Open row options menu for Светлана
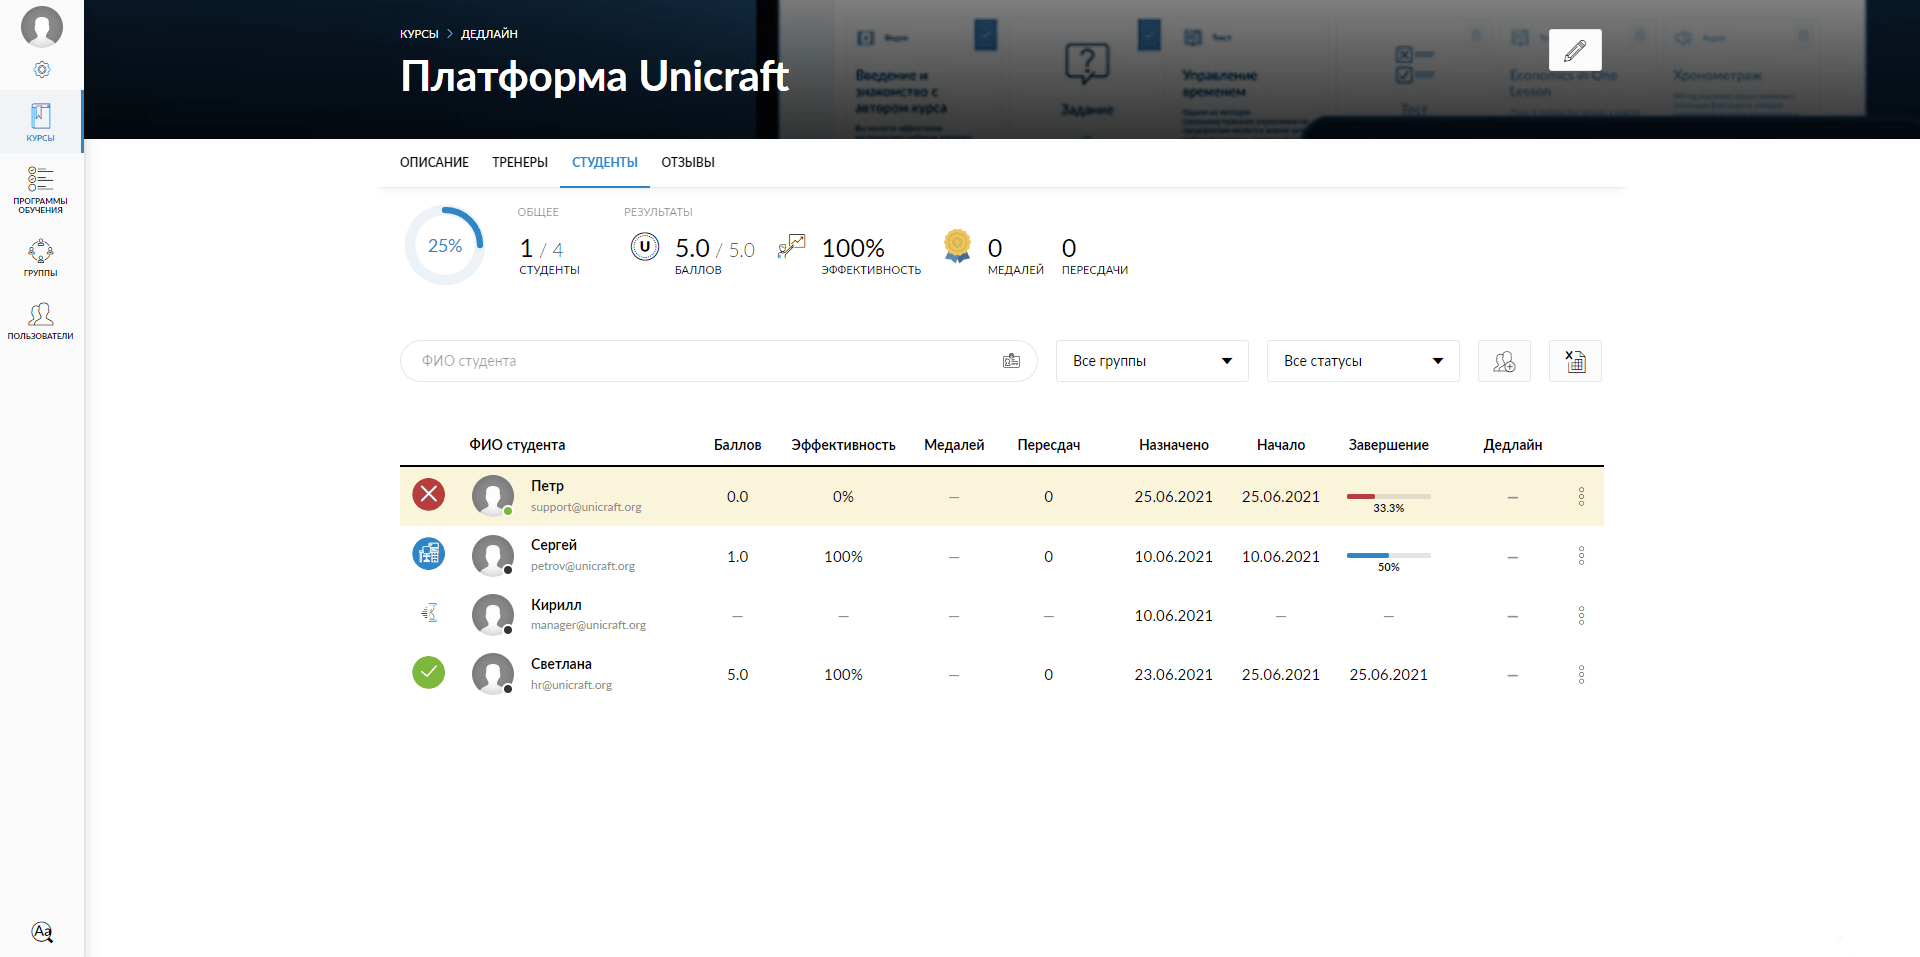The height and width of the screenshot is (957, 1920). 1581,675
